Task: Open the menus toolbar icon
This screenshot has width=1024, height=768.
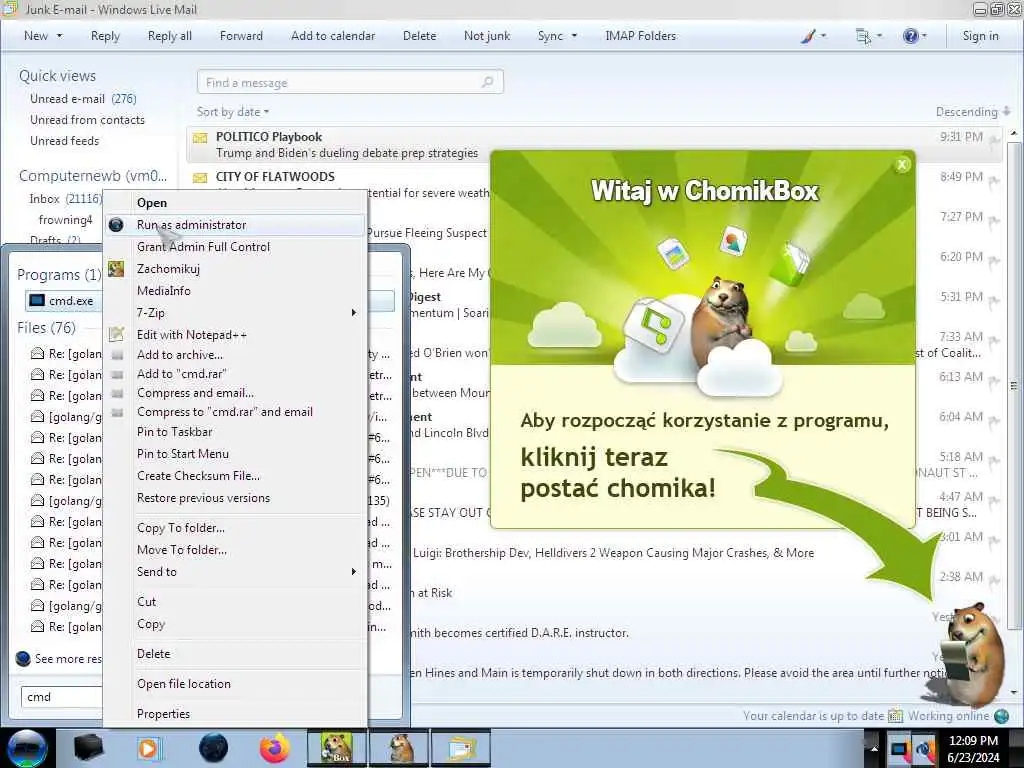Action: tap(863, 36)
